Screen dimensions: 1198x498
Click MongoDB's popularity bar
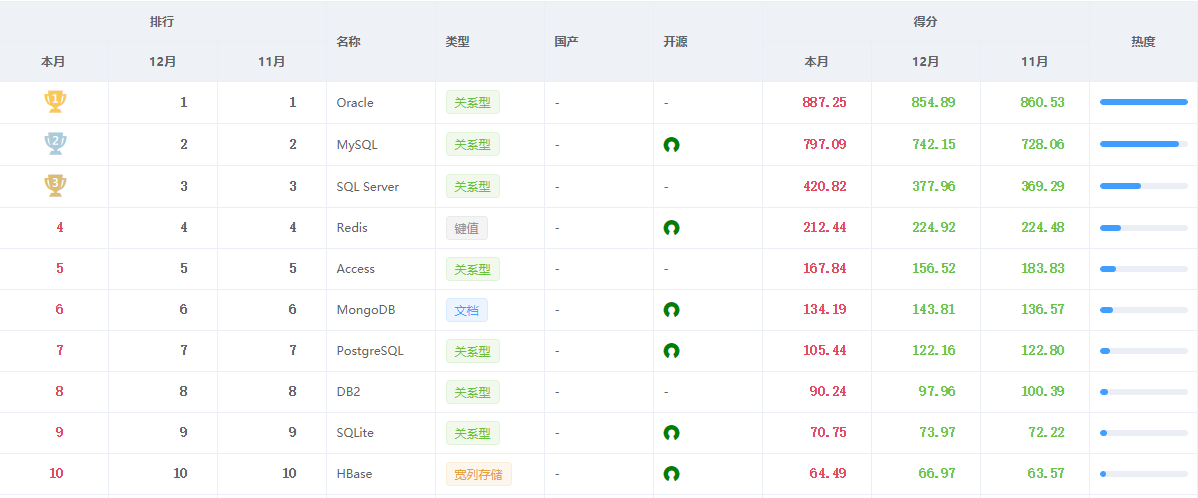pos(1144,310)
